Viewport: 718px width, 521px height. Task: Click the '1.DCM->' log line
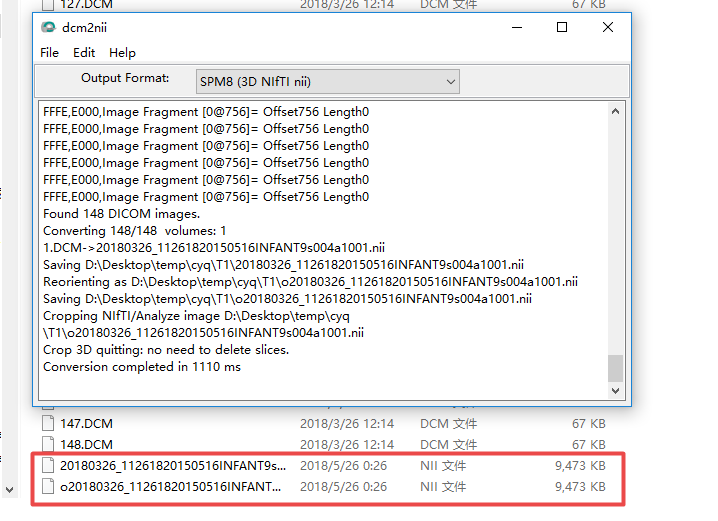[x=213, y=248]
